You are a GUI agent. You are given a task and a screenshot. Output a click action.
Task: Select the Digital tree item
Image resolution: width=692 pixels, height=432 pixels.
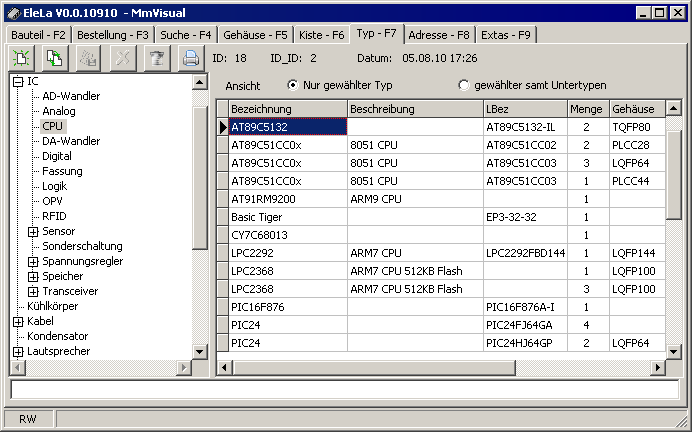click(57, 156)
